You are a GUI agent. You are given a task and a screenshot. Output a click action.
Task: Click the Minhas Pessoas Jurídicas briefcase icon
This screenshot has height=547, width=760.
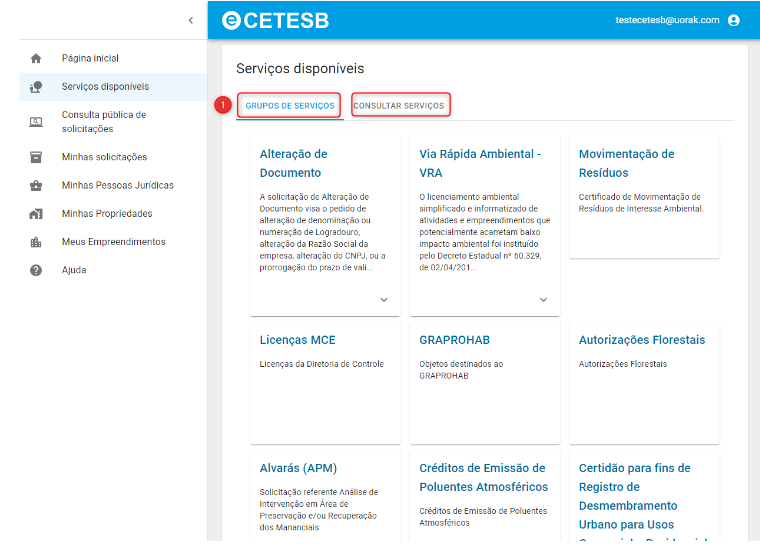(36, 186)
